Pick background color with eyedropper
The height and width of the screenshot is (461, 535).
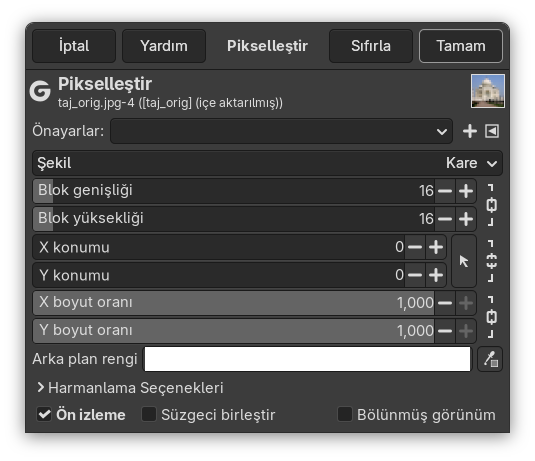click(490, 359)
